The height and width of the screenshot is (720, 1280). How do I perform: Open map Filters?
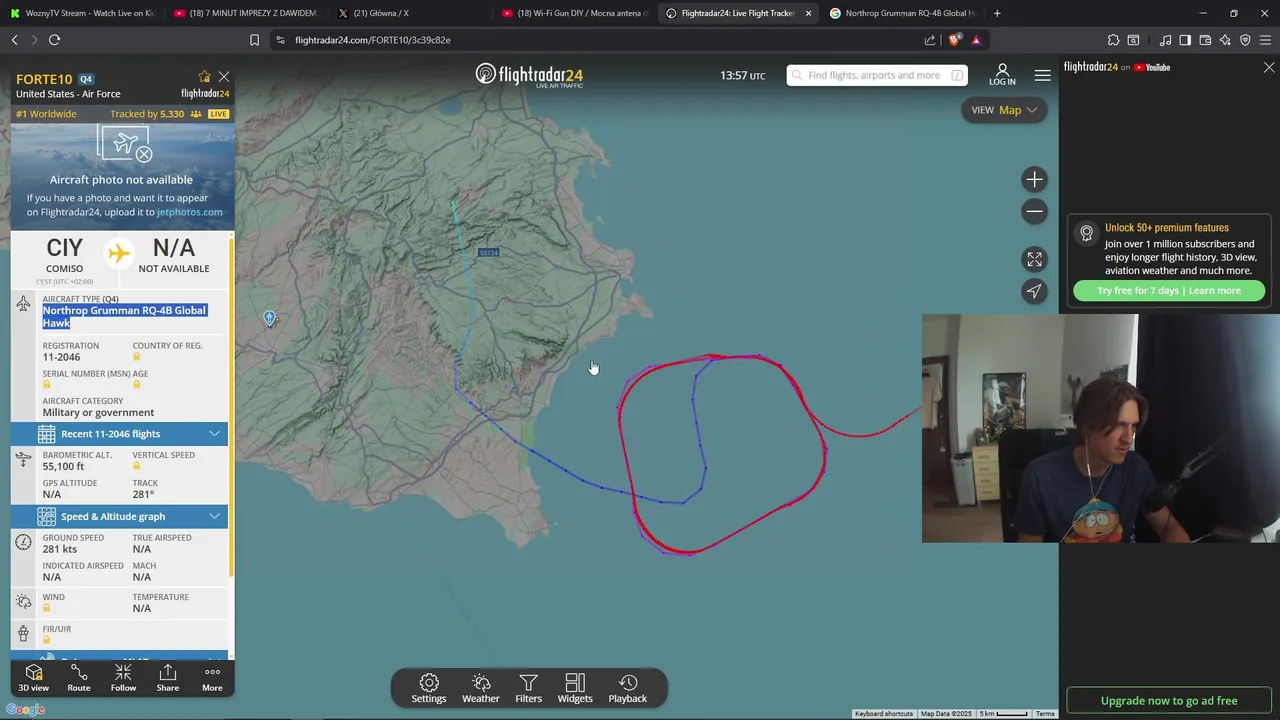tap(529, 689)
